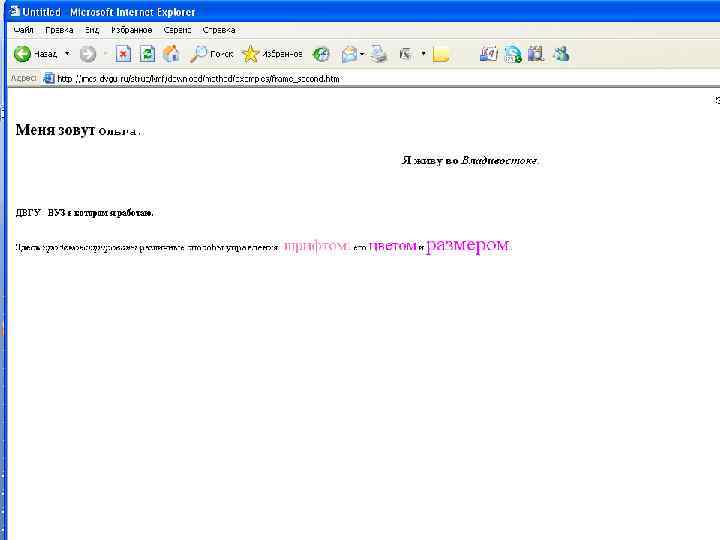Click the grey Forward arrow button
This screenshot has height=540, width=720.
pos(88,54)
